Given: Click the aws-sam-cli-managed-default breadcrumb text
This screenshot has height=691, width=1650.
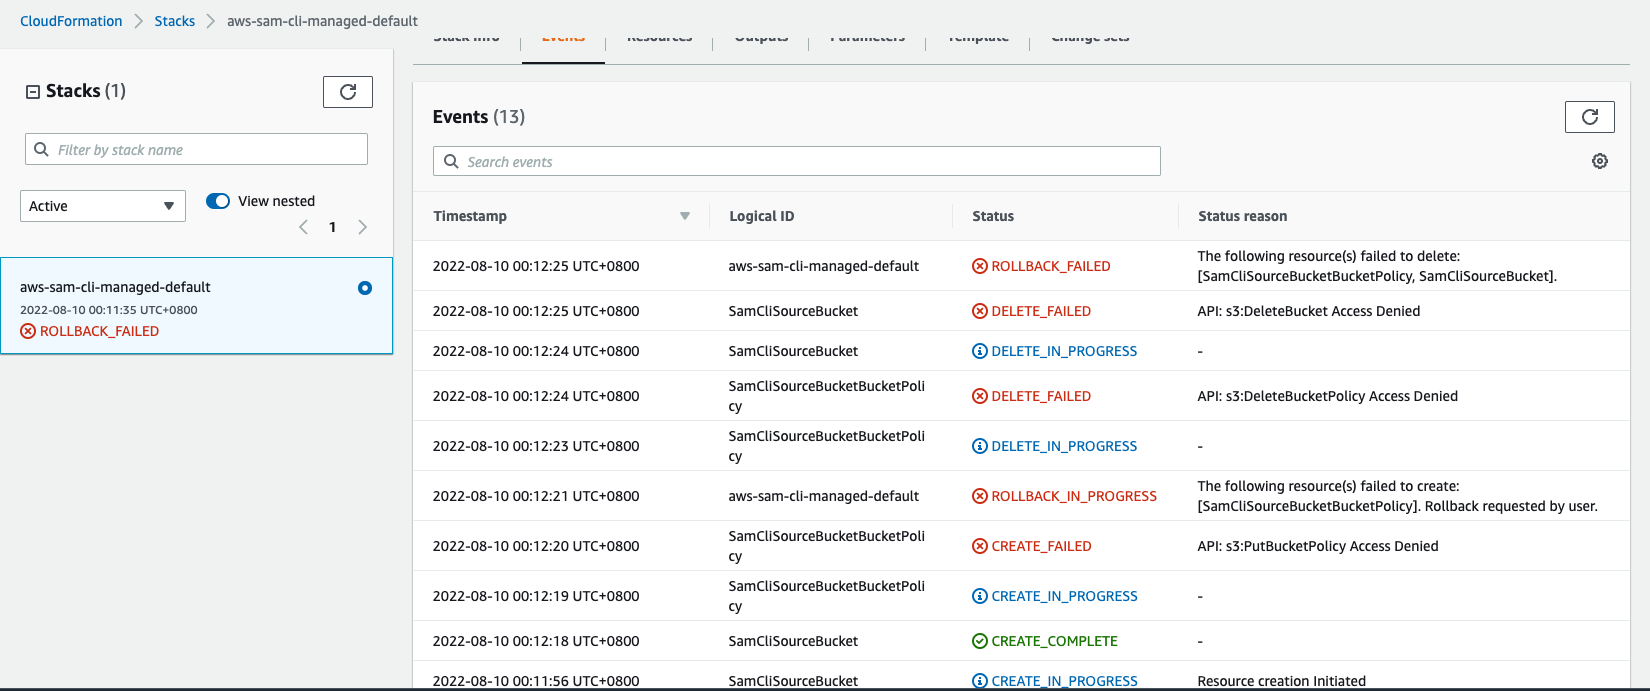Looking at the screenshot, I should pos(322,21).
